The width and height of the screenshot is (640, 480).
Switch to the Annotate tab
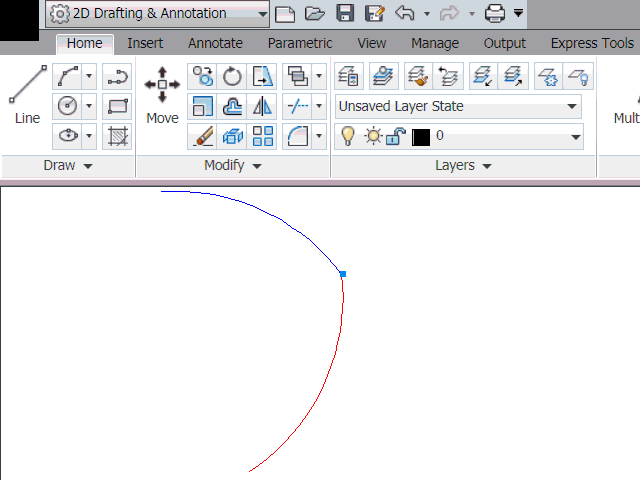215,43
